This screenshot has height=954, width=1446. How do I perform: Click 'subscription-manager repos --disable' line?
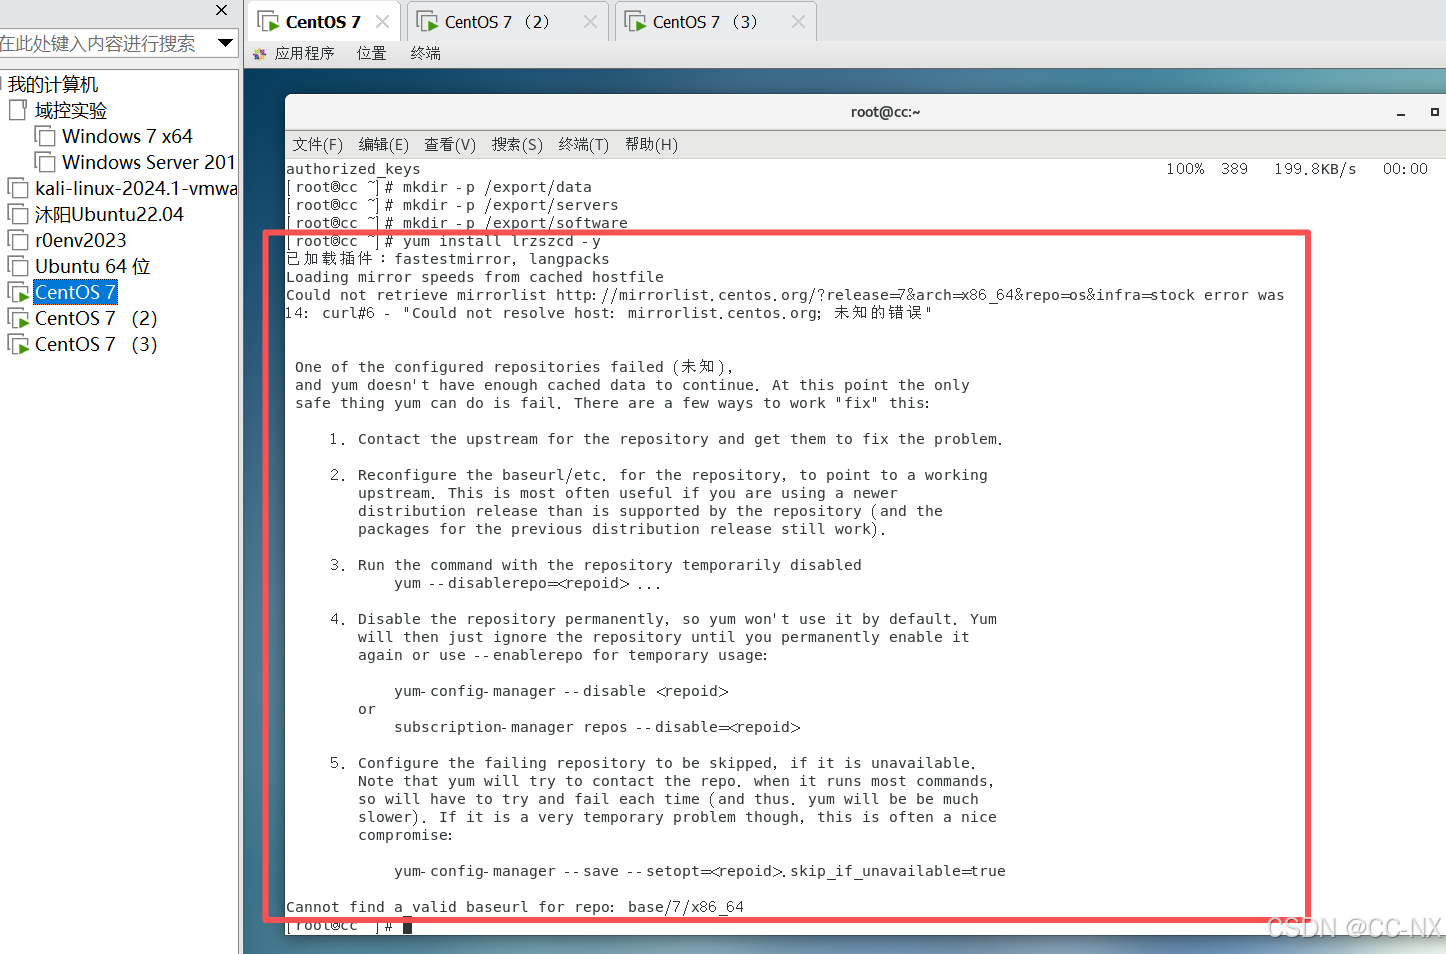point(597,727)
